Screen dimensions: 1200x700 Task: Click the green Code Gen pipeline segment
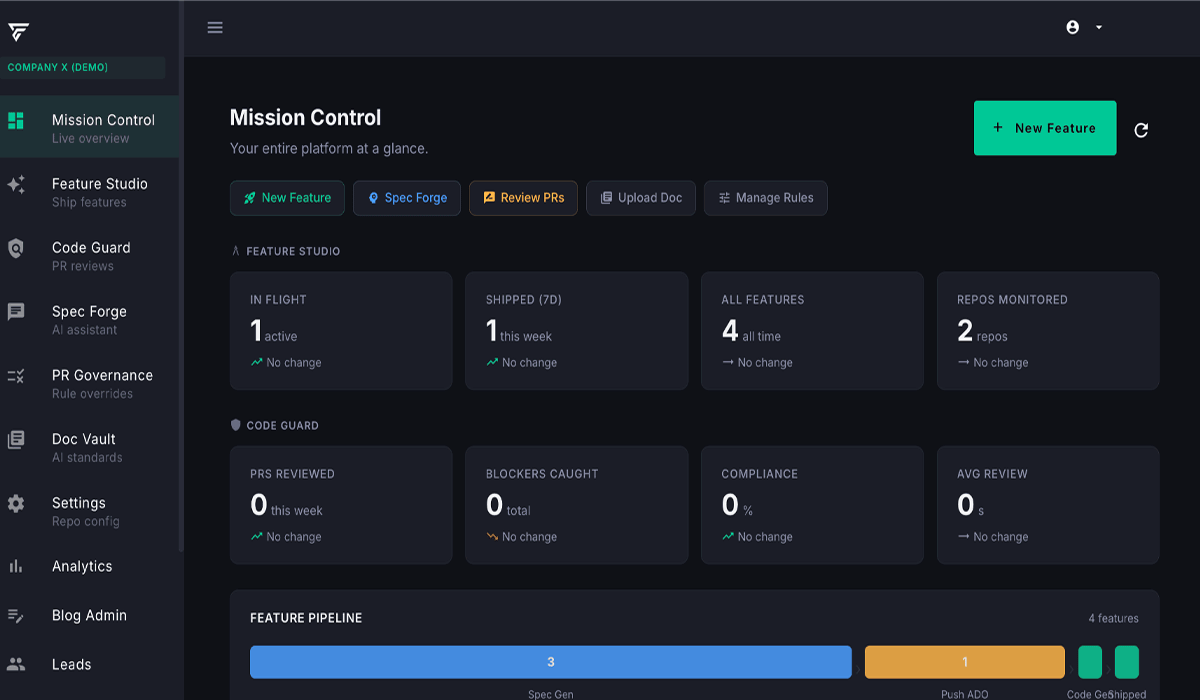tap(1090, 662)
